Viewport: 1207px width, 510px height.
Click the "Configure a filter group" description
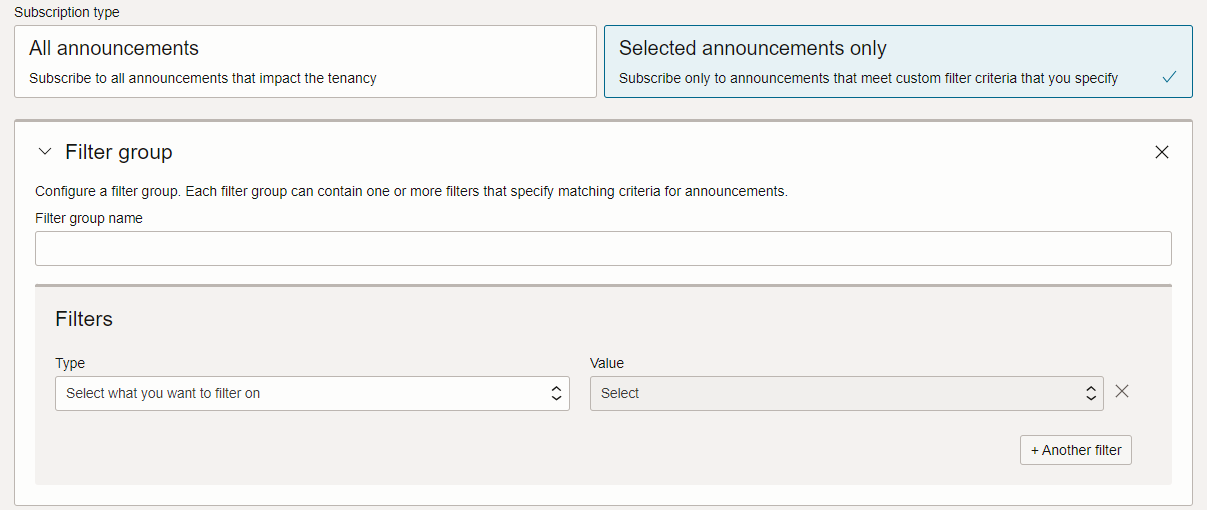411,191
